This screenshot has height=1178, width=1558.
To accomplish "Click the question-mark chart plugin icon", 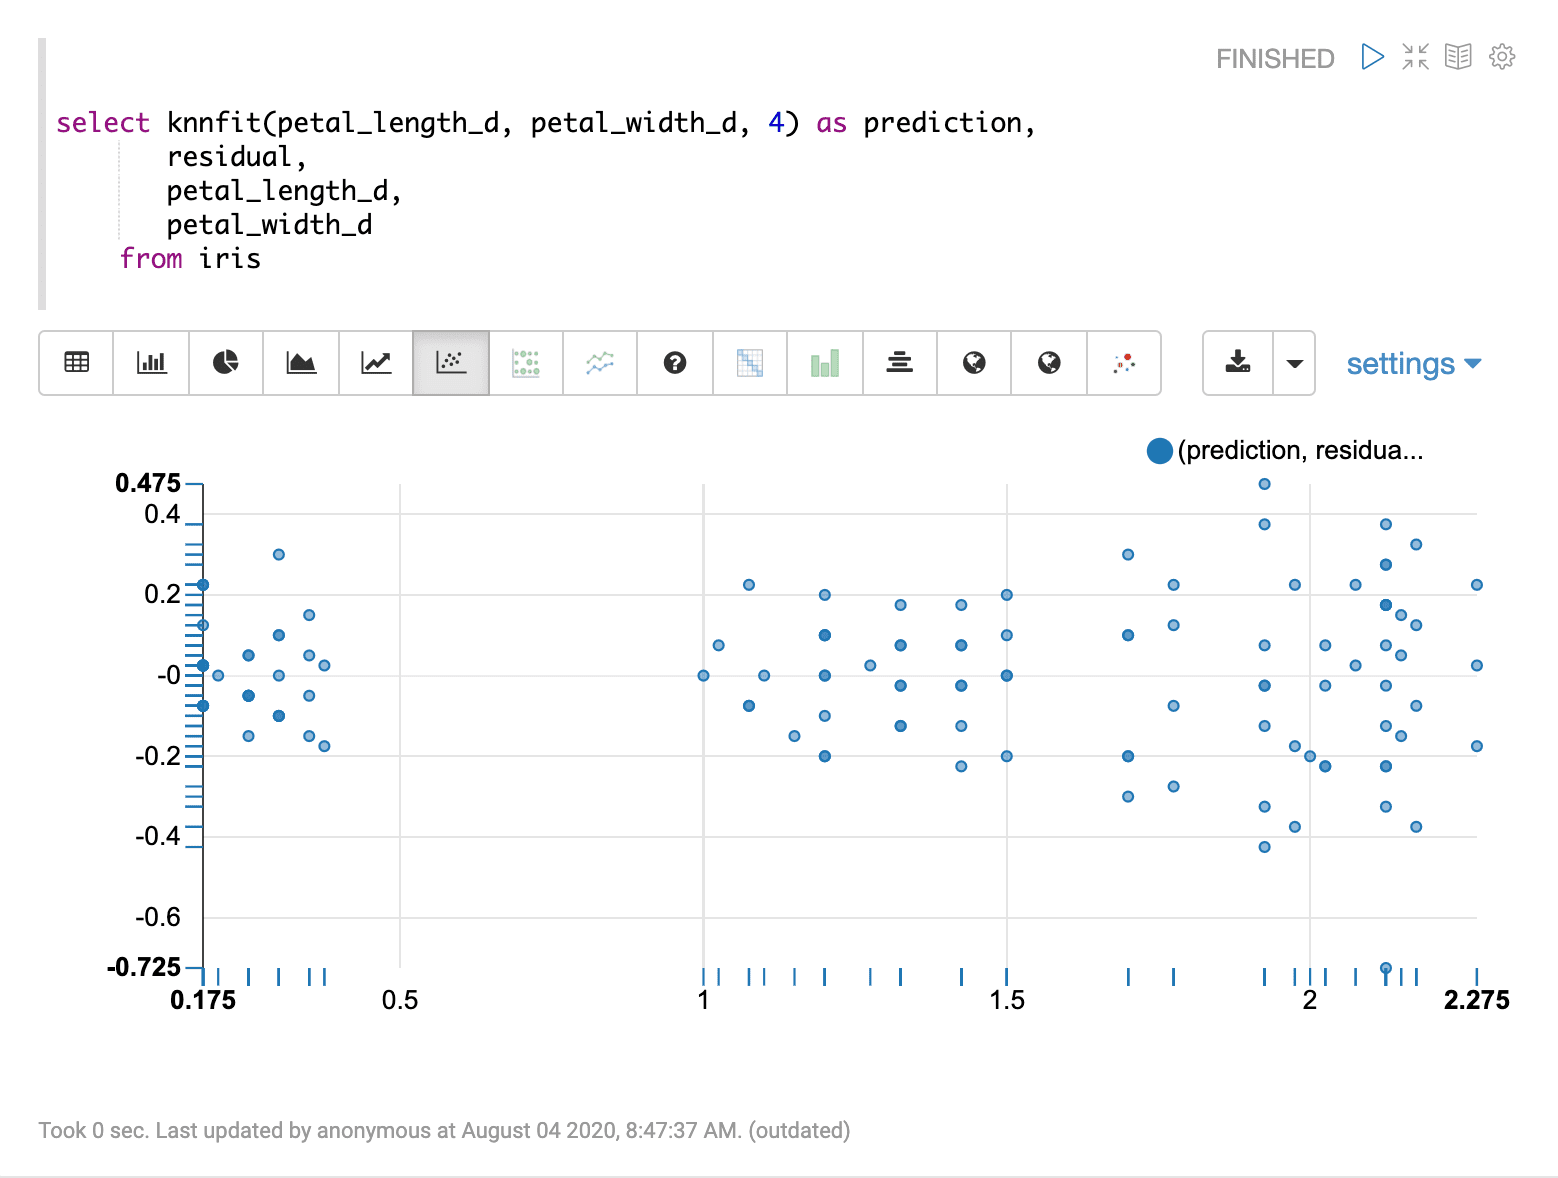I will (x=674, y=363).
